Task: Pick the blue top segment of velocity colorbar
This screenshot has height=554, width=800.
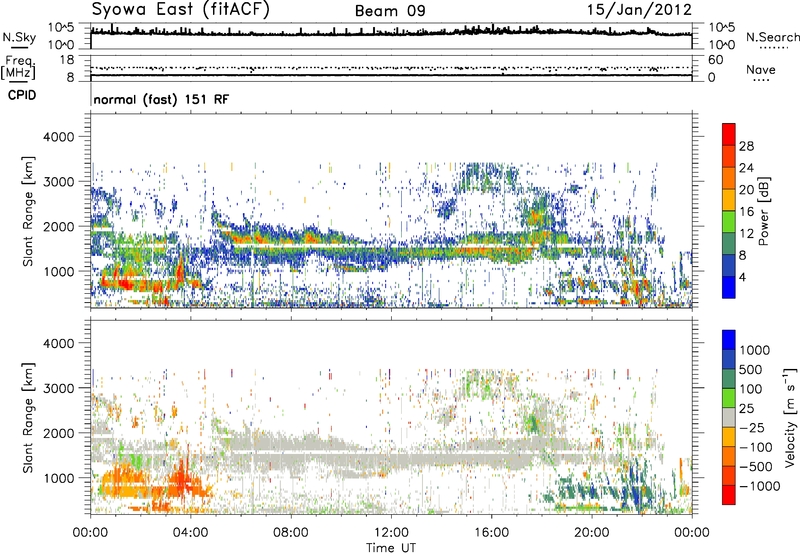Action: [x=729, y=340]
